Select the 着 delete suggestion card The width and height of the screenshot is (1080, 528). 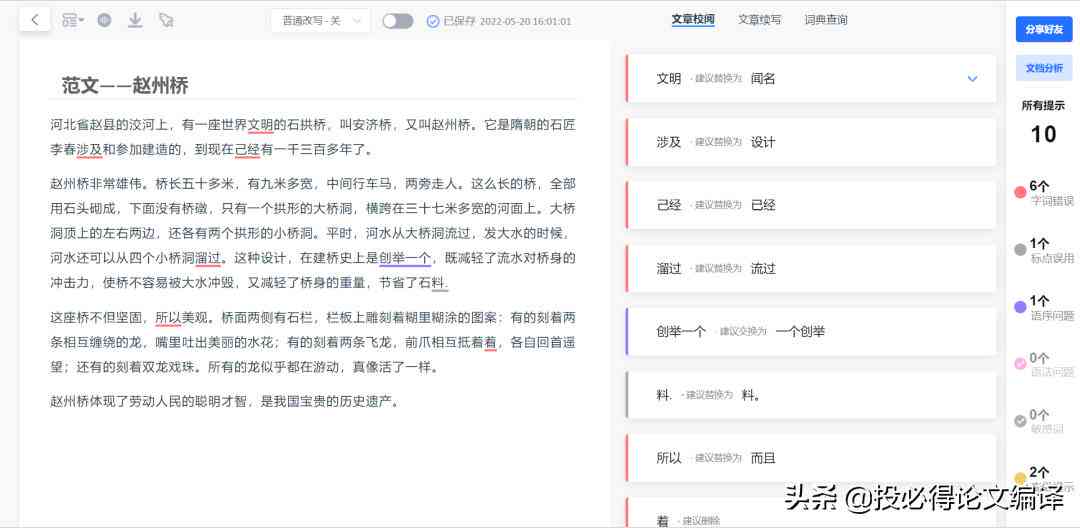(x=810, y=513)
